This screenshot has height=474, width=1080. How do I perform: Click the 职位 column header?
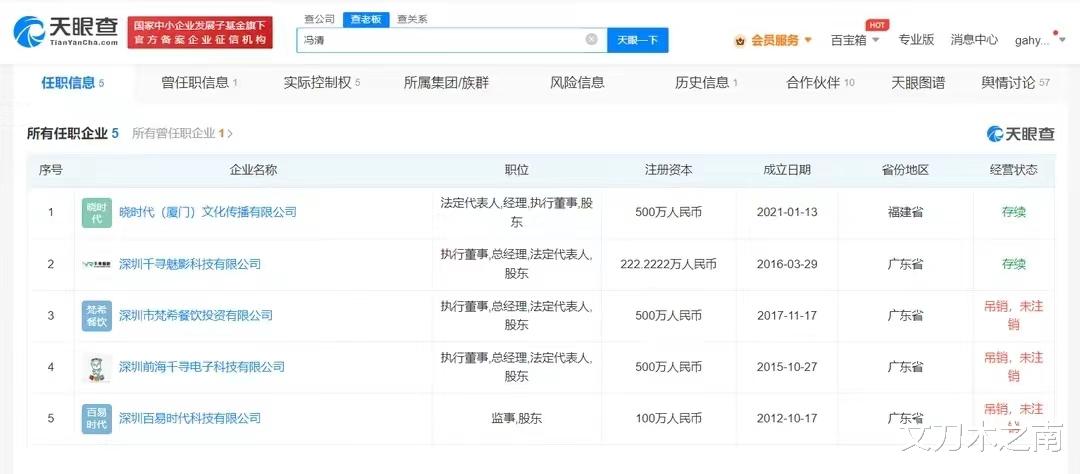[516, 169]
